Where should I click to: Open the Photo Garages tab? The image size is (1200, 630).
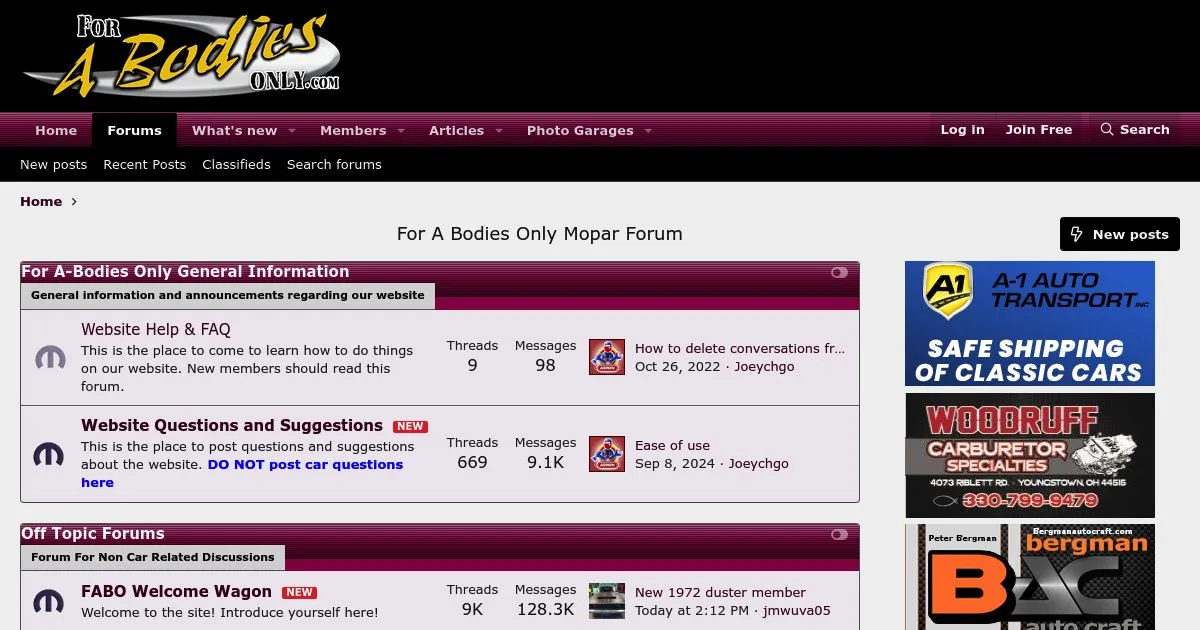click(x=580, y=130)
